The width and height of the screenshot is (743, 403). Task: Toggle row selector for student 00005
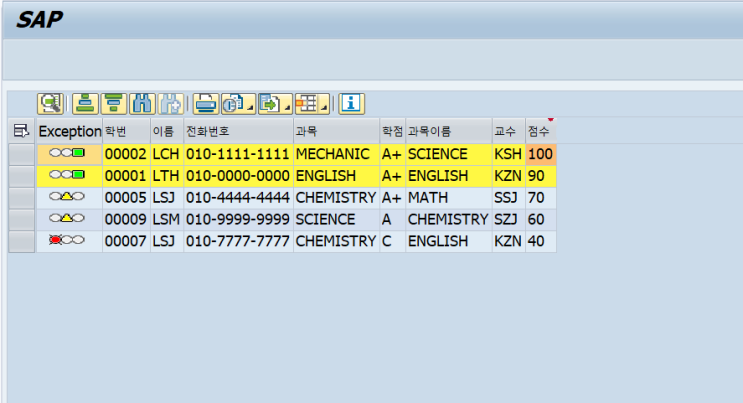21,198
